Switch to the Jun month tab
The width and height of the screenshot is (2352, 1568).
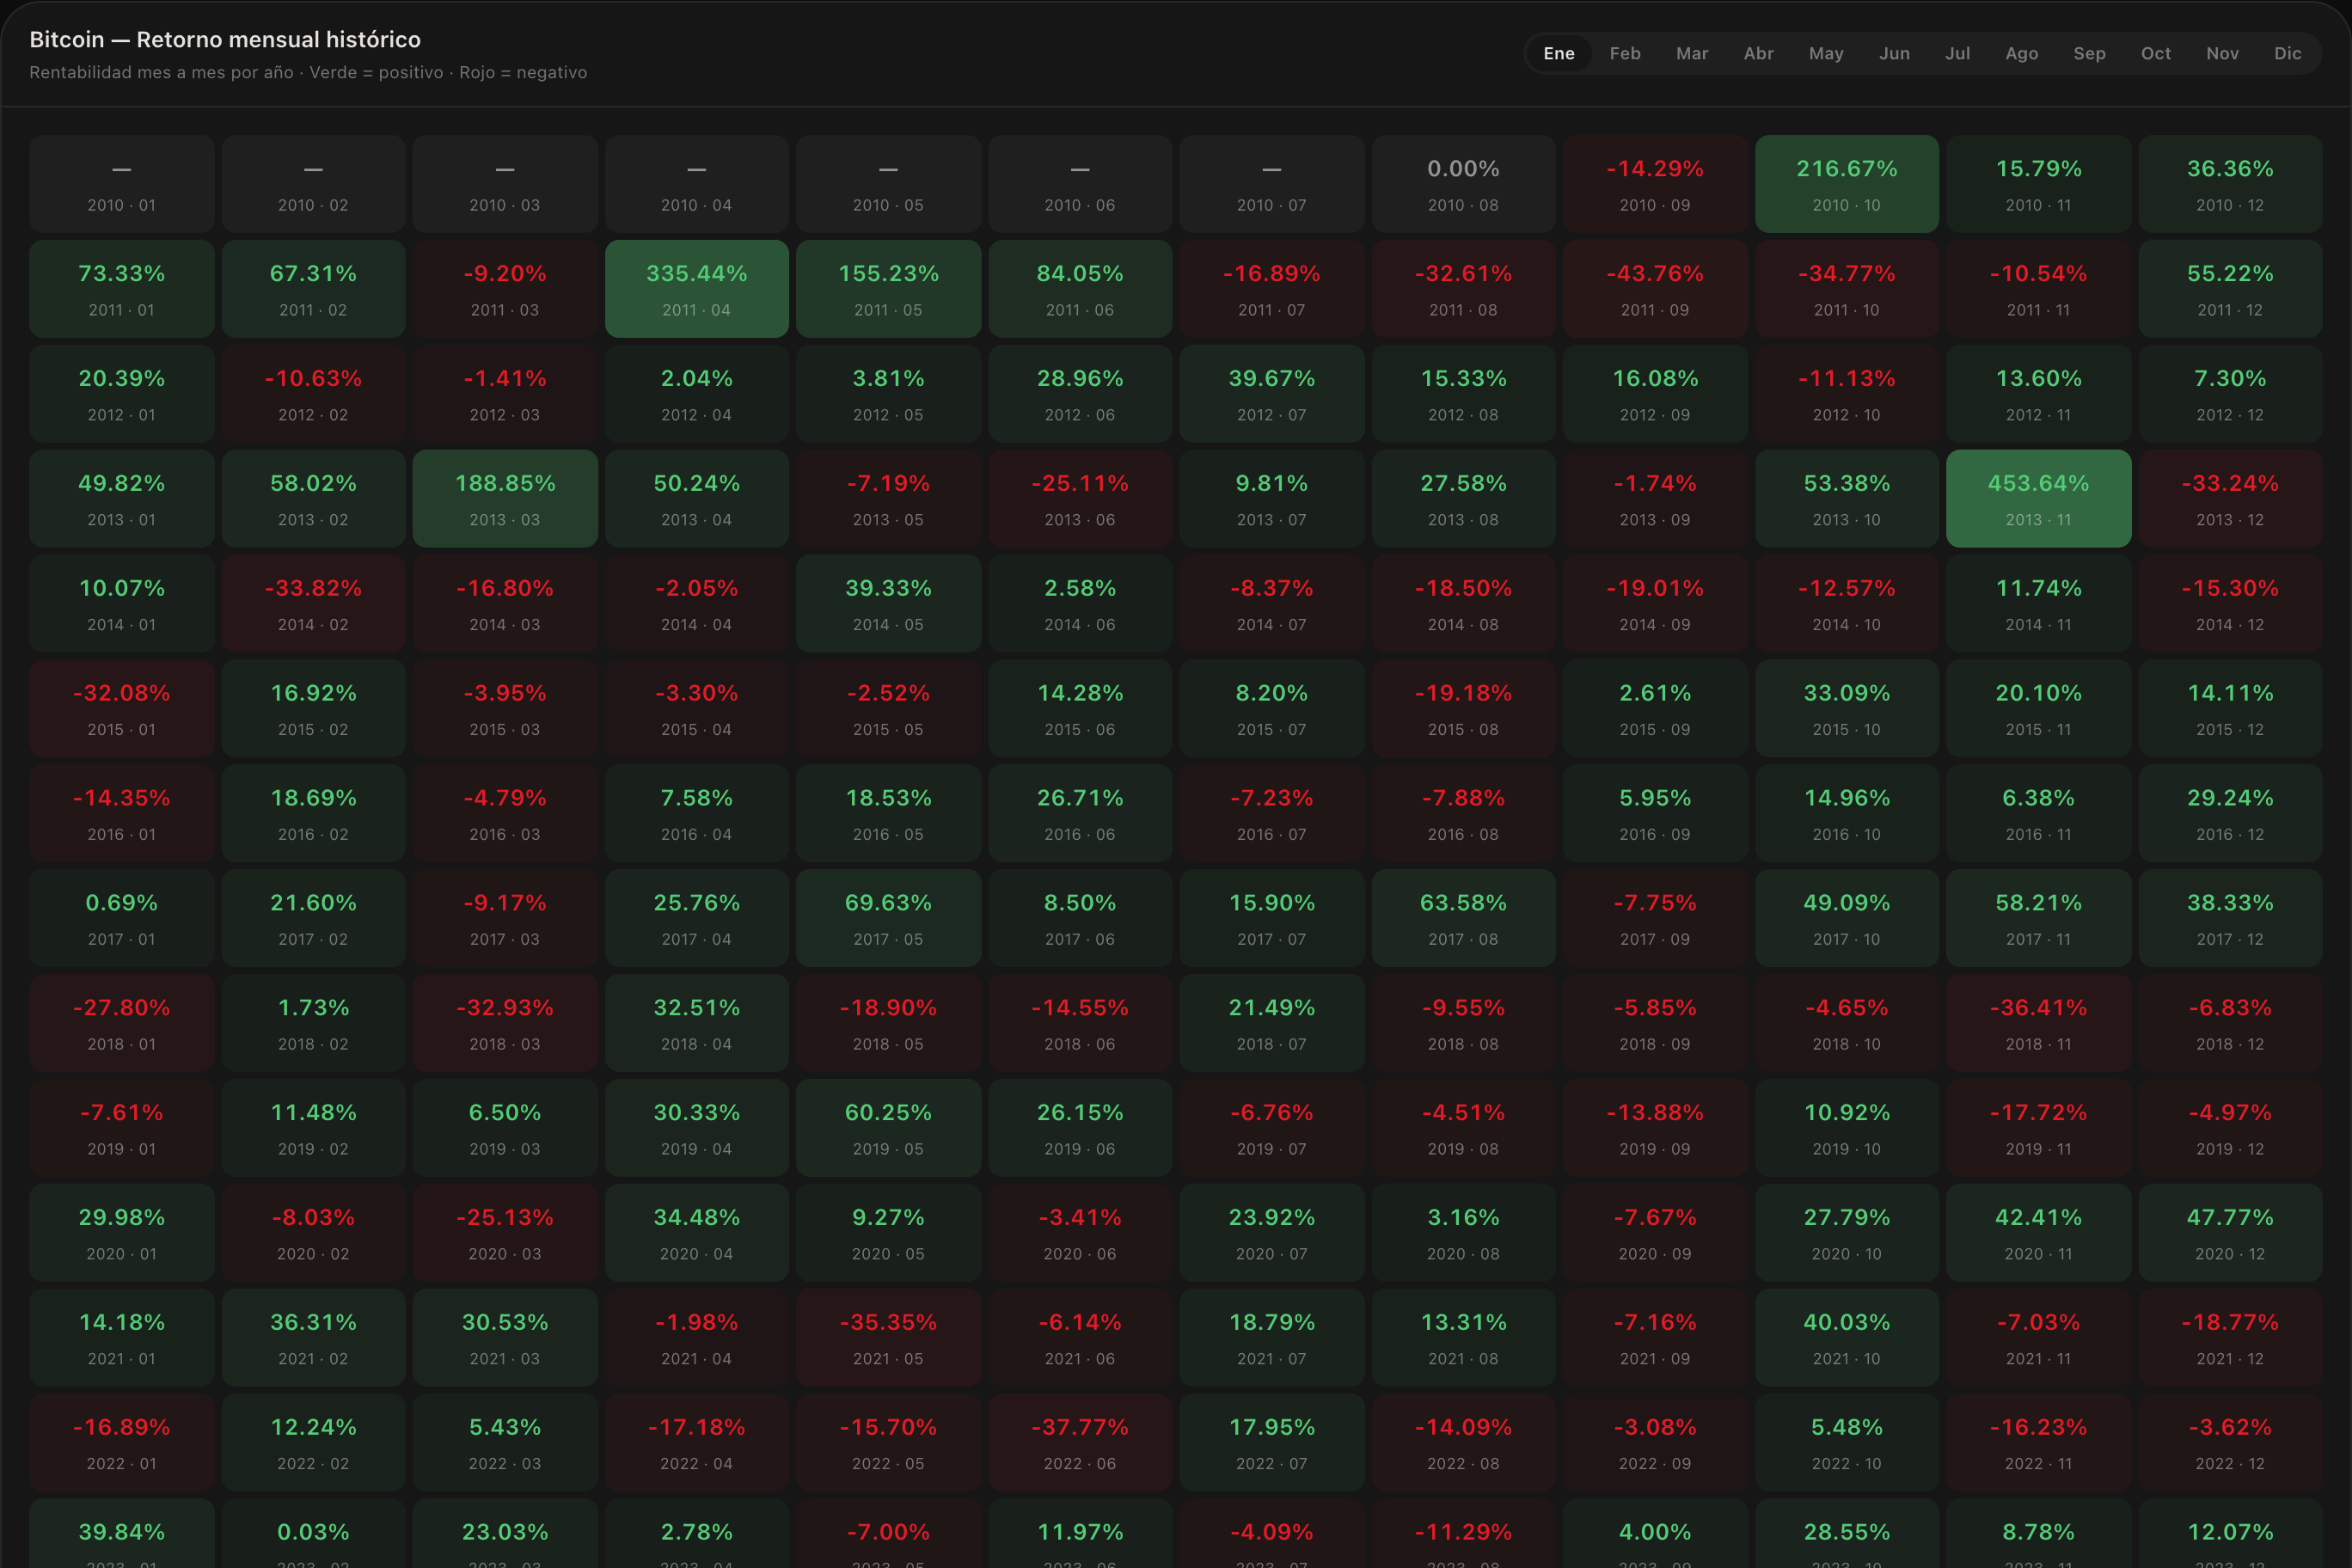(1894, 54)
